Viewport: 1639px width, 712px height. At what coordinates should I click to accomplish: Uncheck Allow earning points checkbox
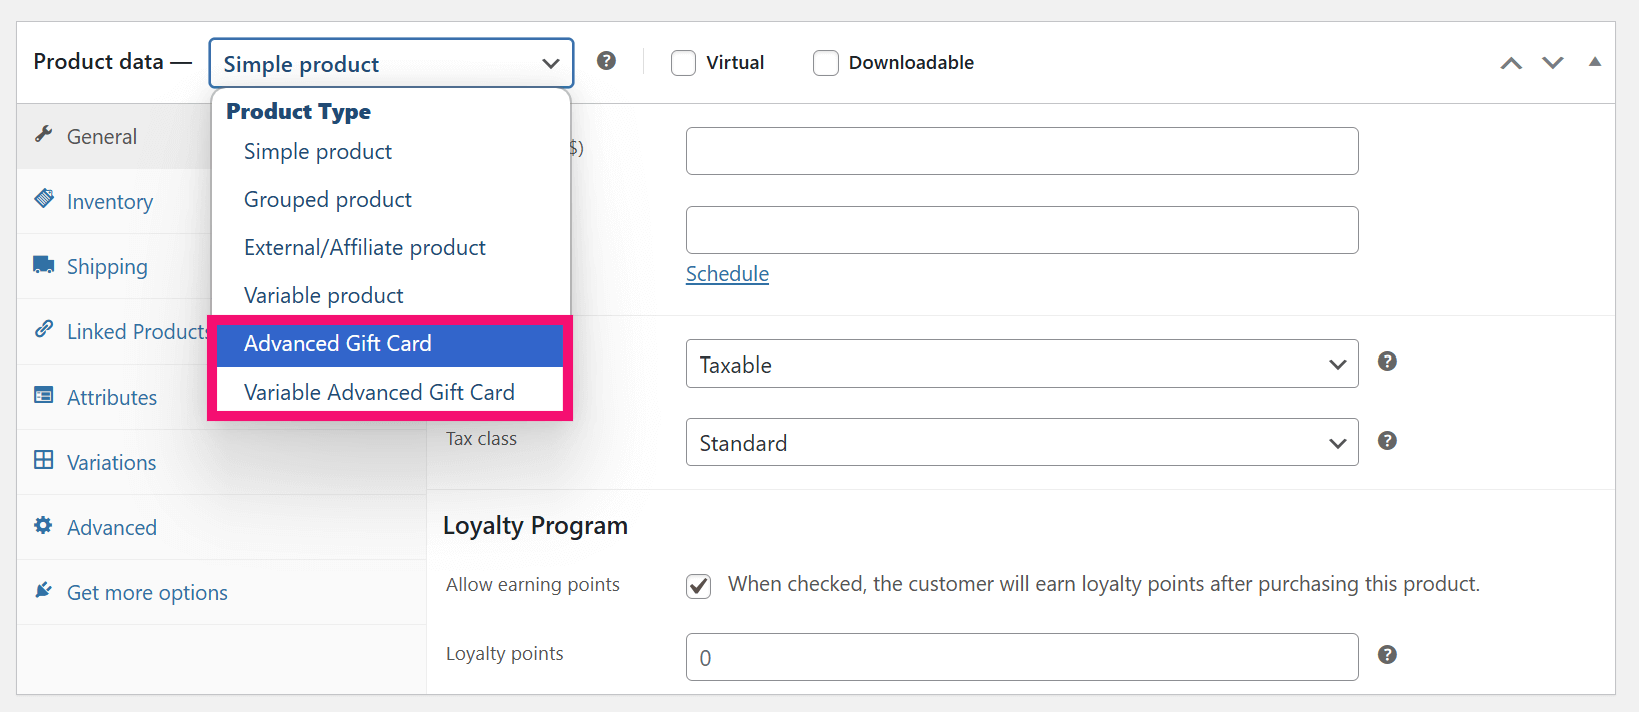tap(699, 586)
